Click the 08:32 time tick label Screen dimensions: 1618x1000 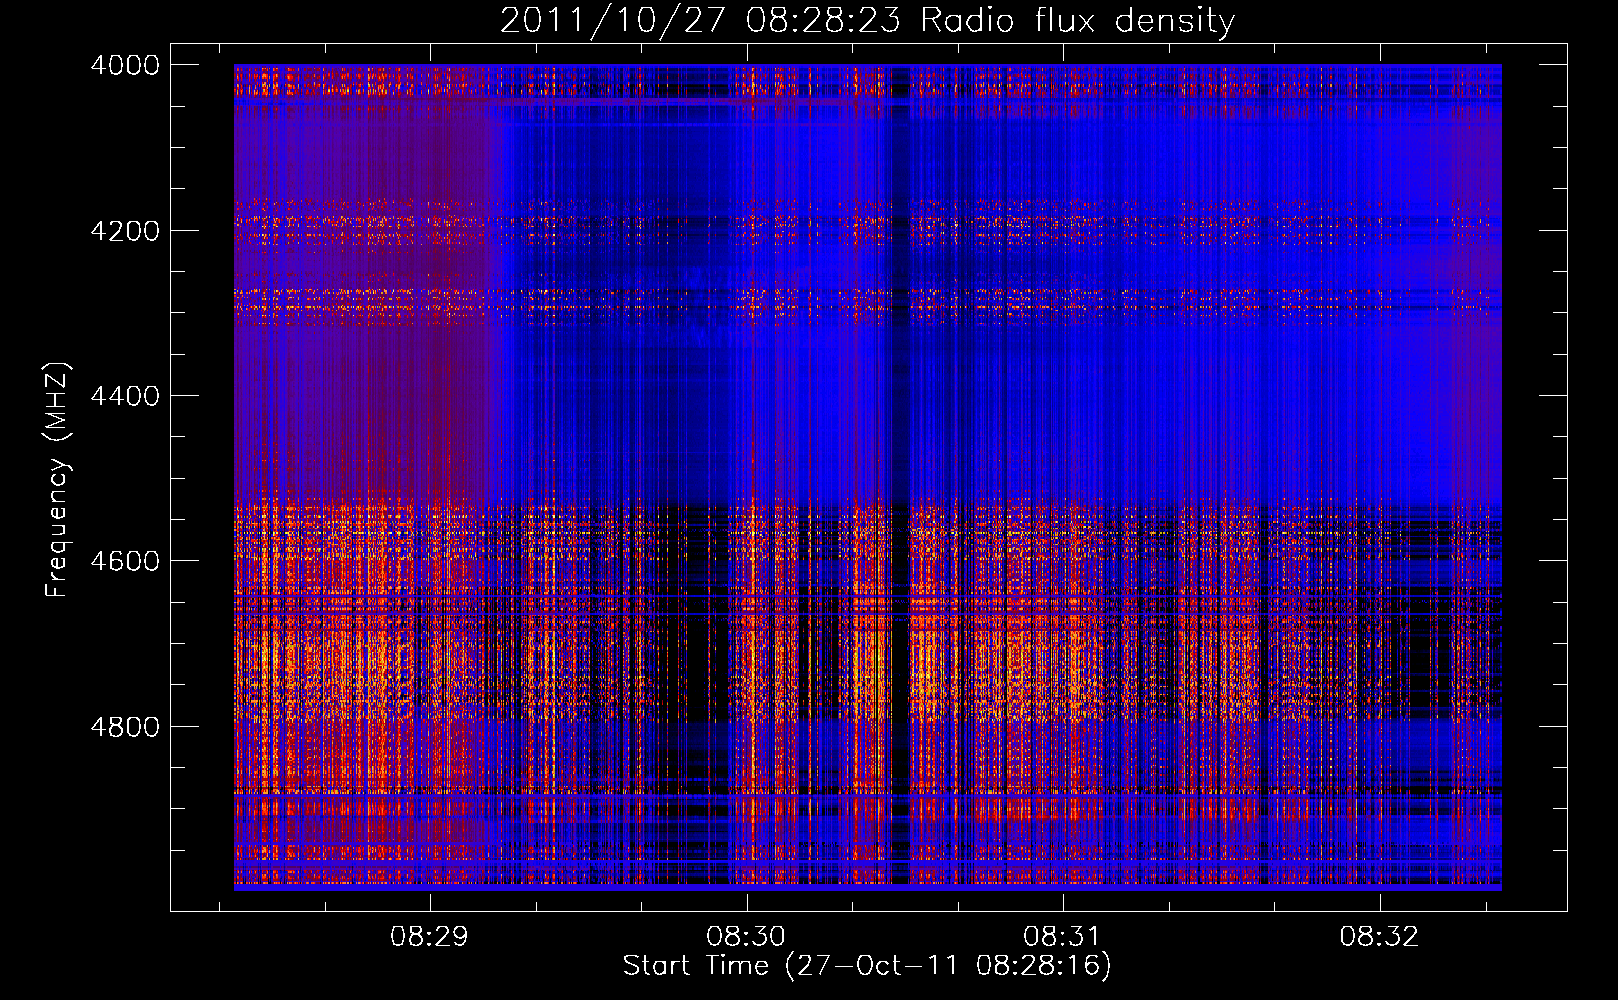click(x=1379, y=937)
